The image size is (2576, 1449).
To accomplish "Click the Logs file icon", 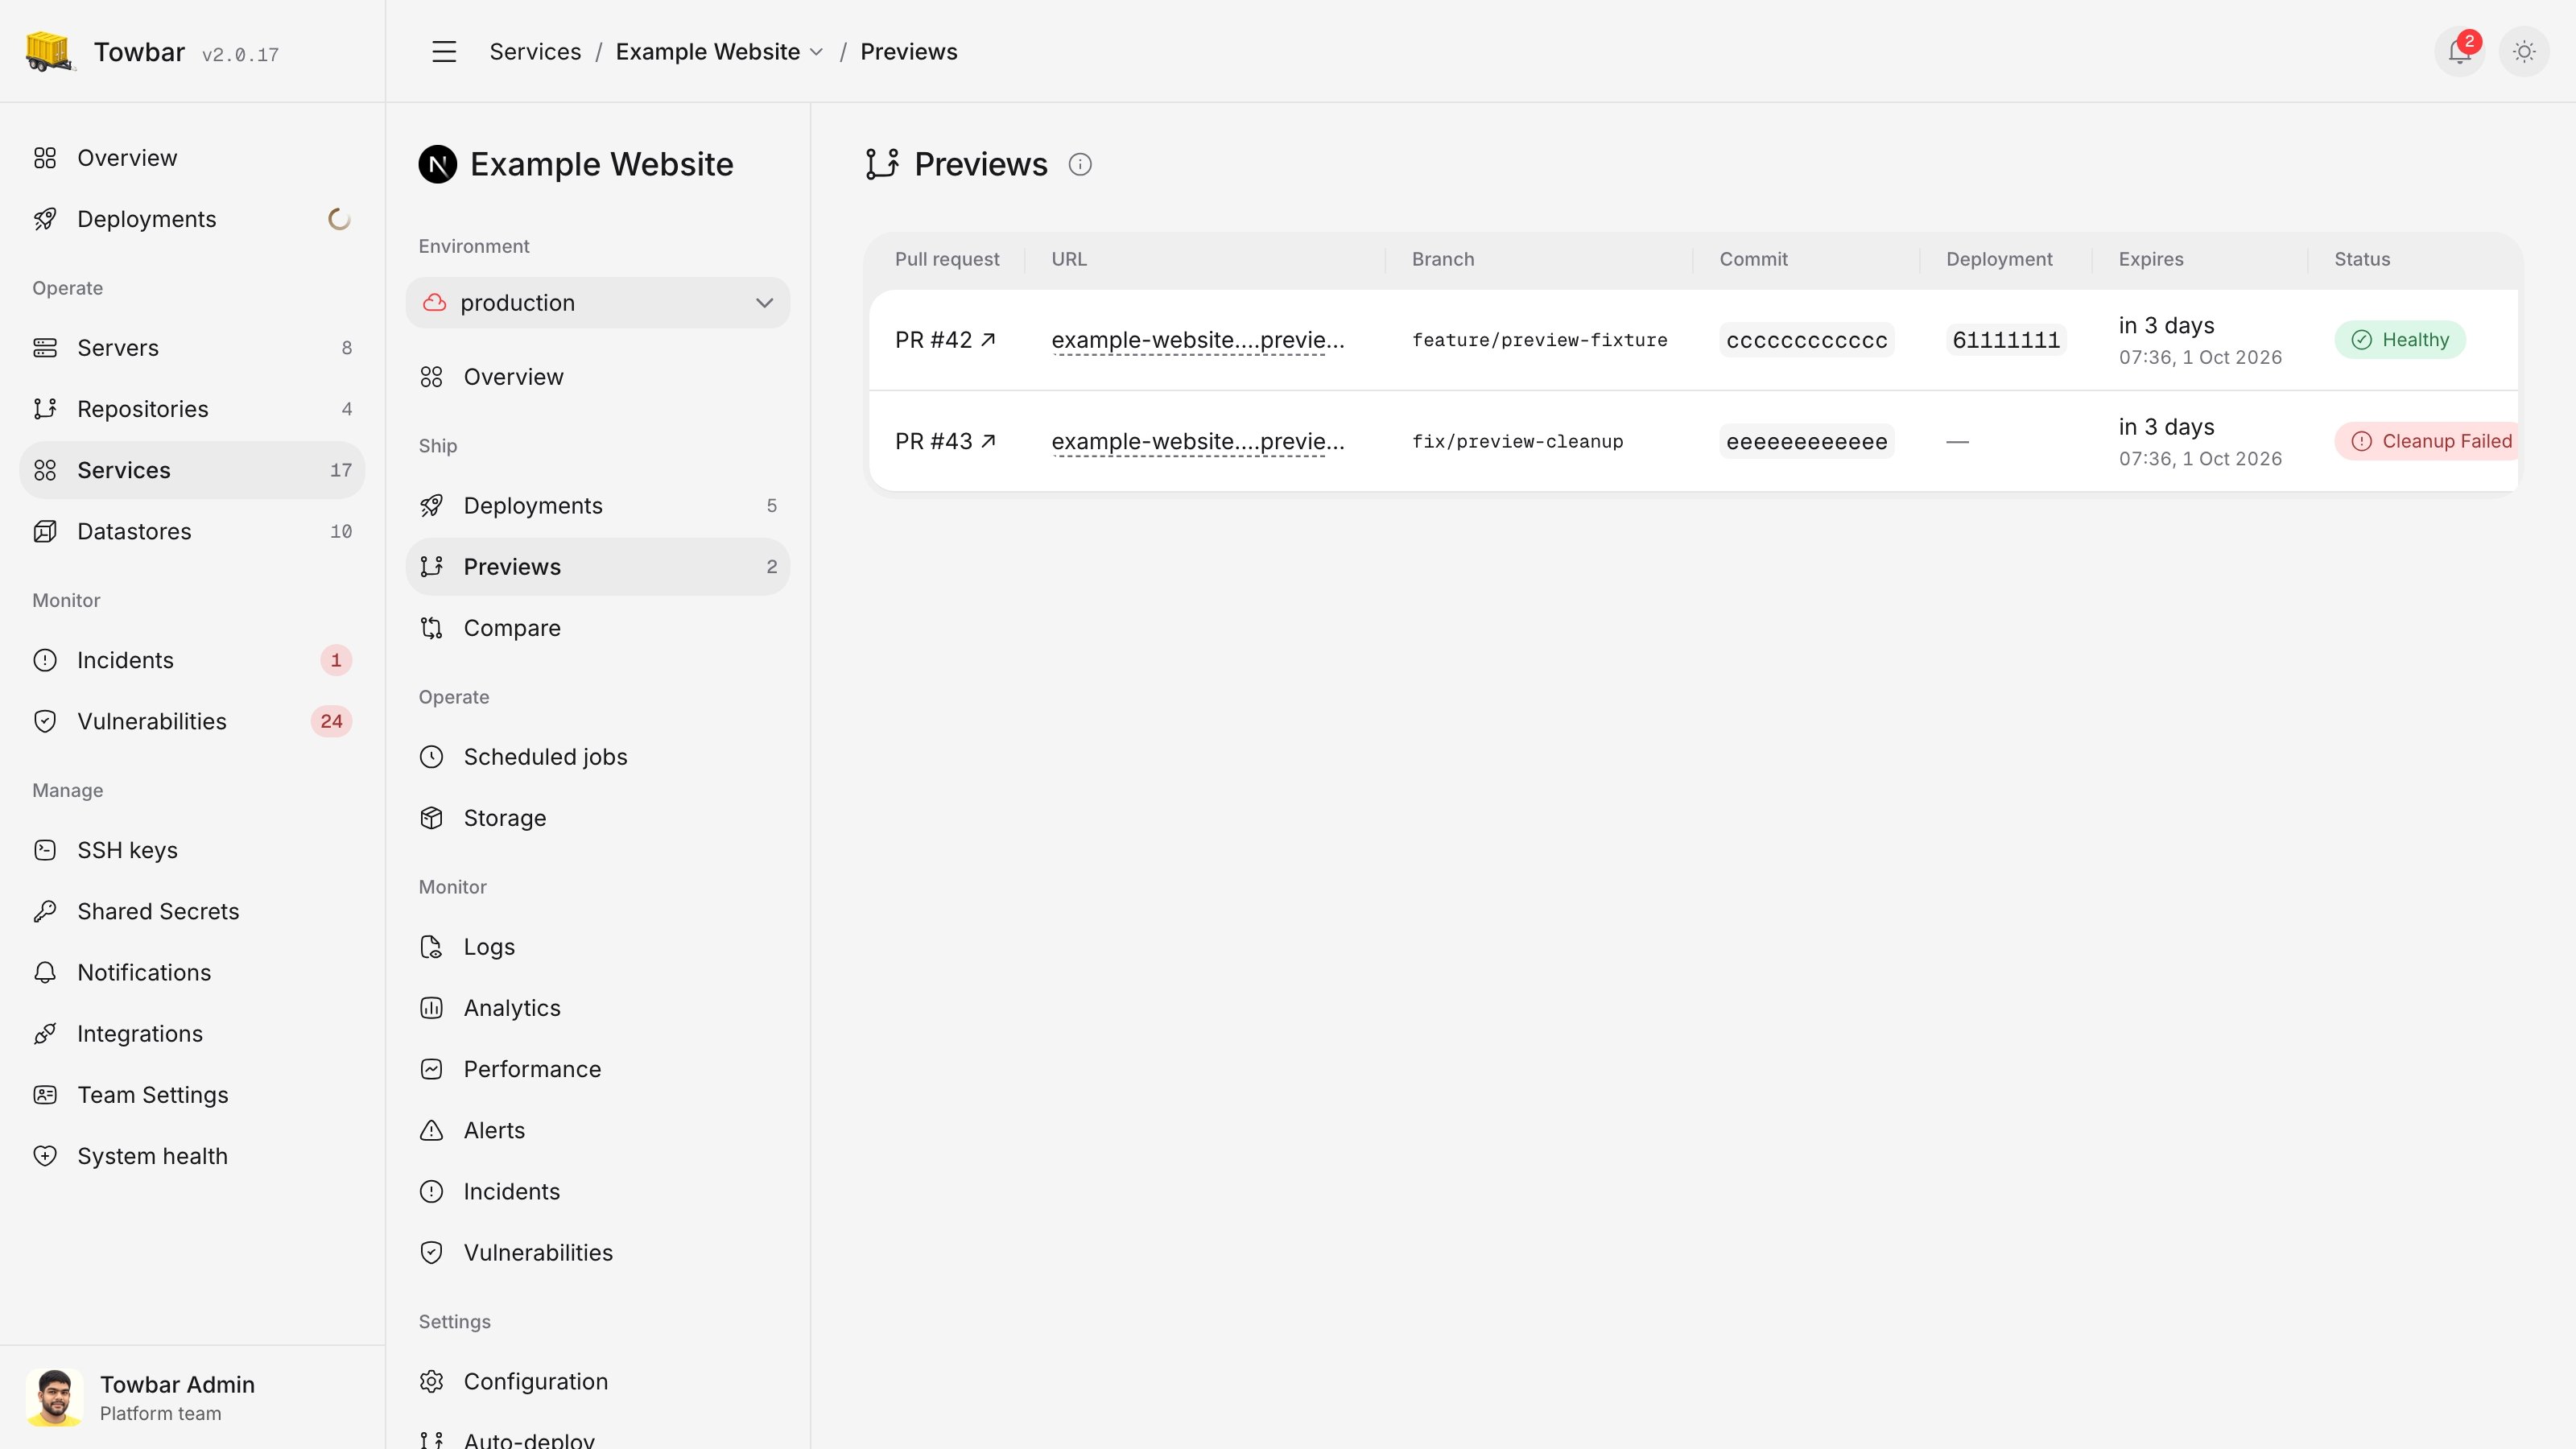I will (x=431, y=947).
